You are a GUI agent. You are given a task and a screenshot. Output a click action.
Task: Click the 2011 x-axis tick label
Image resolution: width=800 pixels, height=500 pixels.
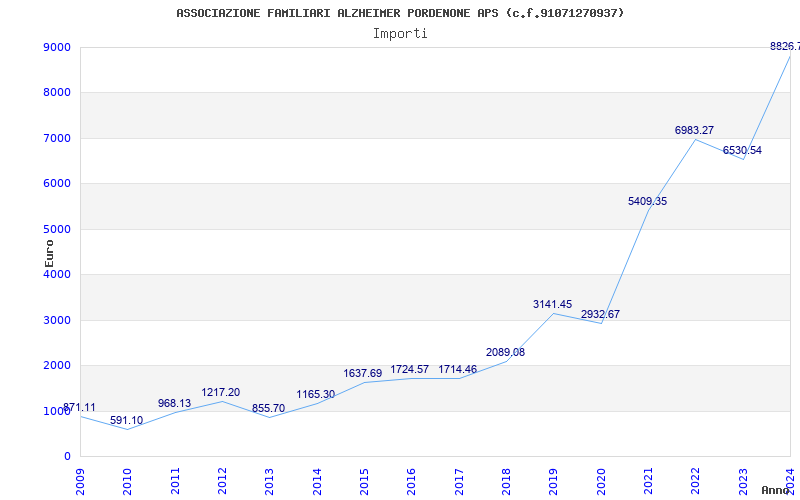175,481
